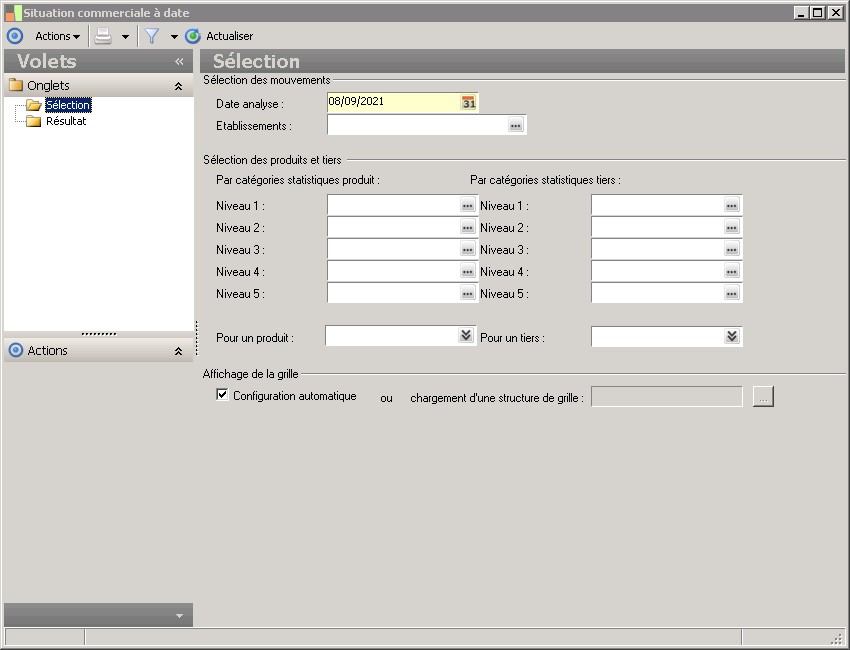This screenshot has width=850, height=650.
Task: Collapse the Onglets section
Action: (178, 86)
